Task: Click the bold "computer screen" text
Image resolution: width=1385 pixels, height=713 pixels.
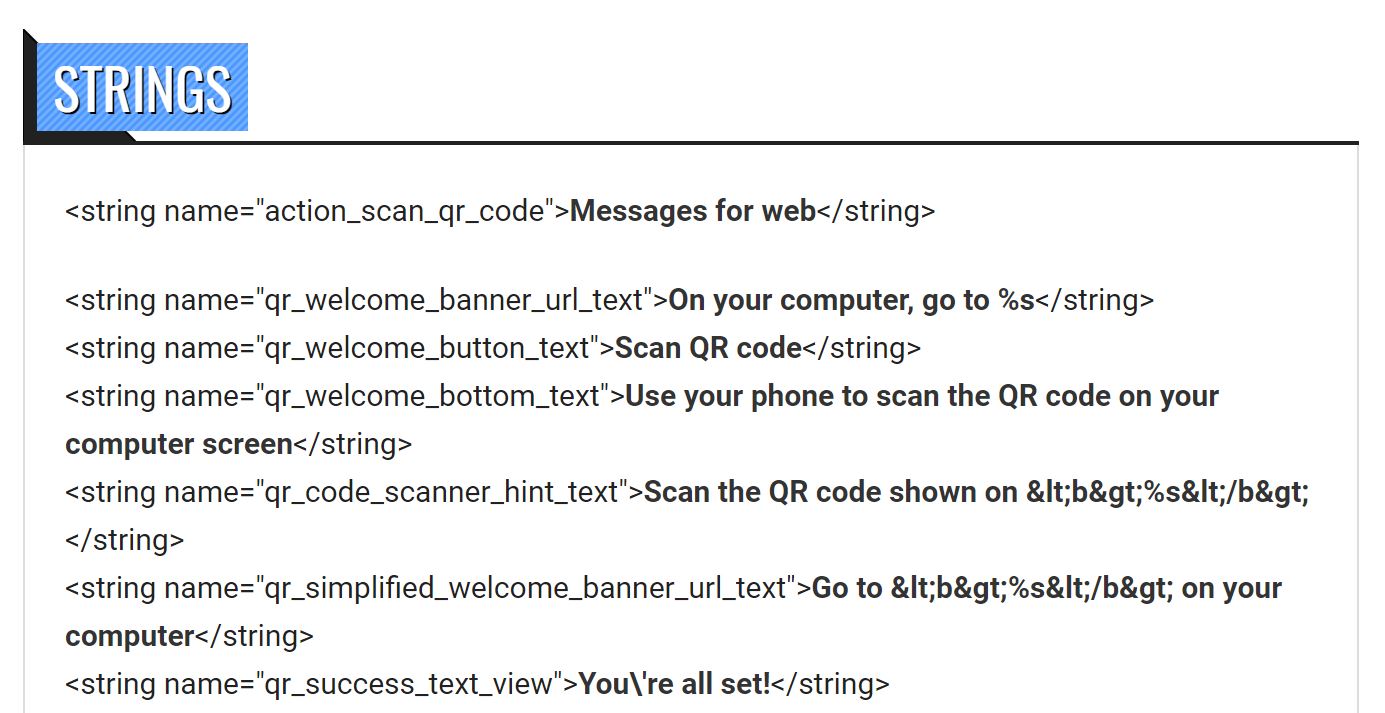Action: (179, 444)
